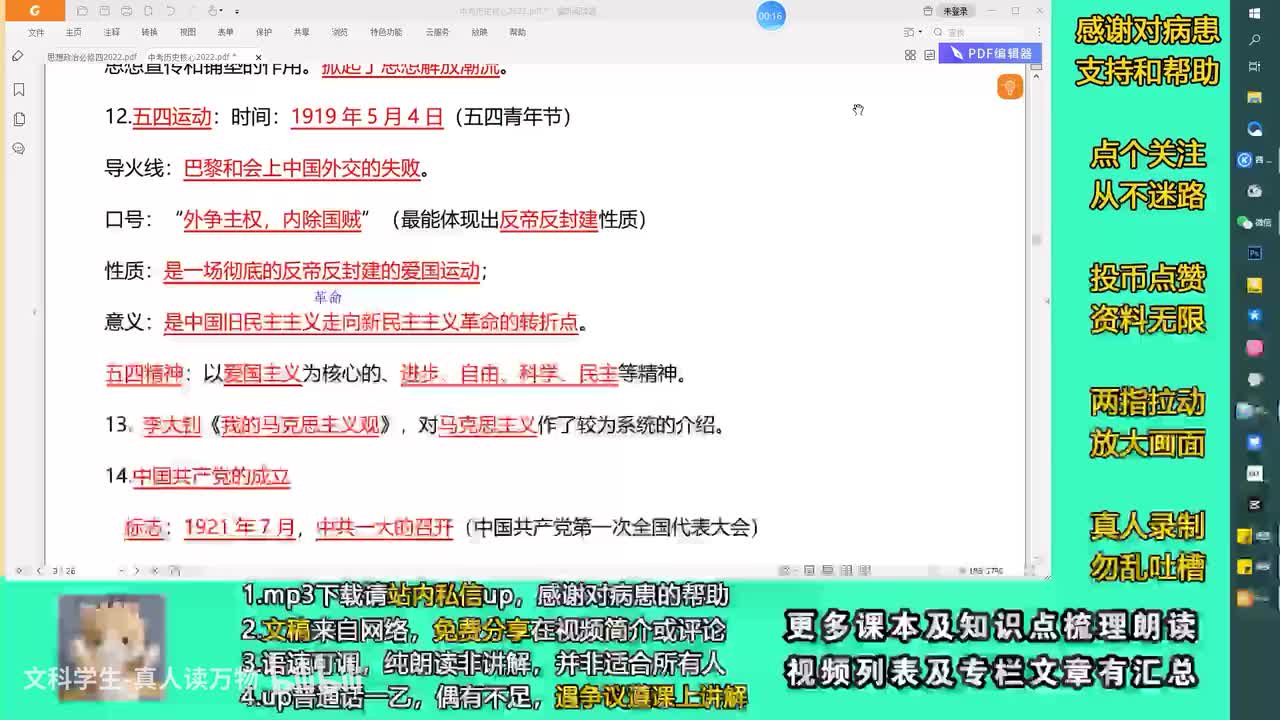Click the Windows taskbar search icon
The width and height of the screenshot is (1280, 720).
coord(1255,40)
